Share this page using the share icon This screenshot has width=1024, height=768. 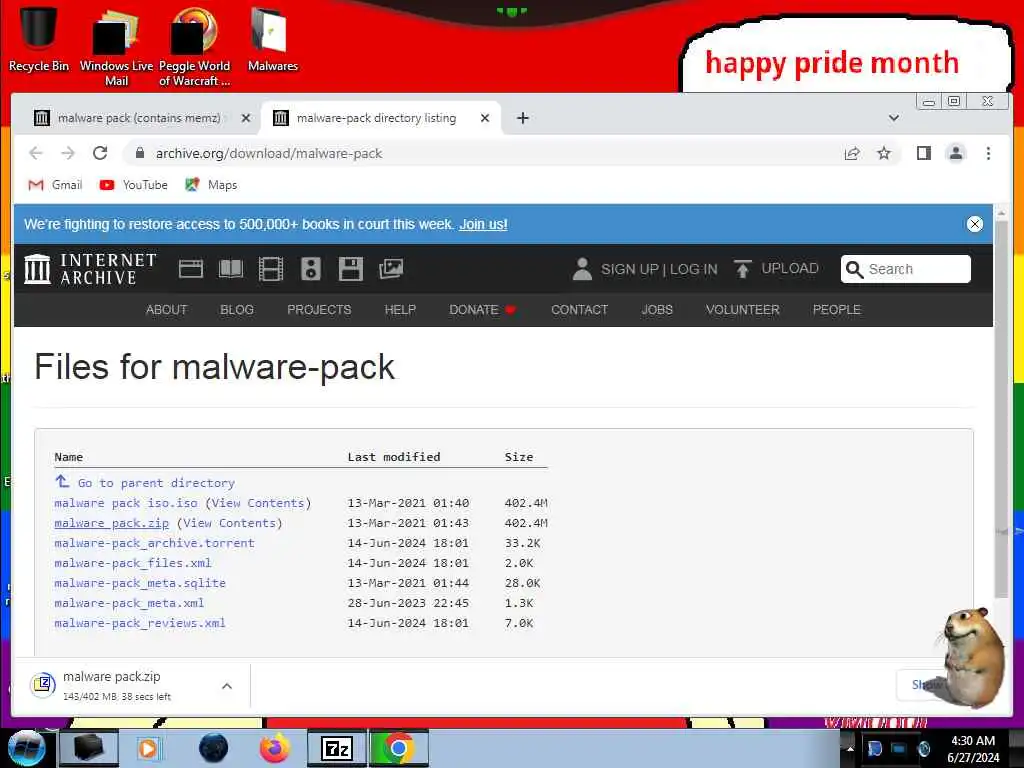pyautogui.click(x=852, y=153)
